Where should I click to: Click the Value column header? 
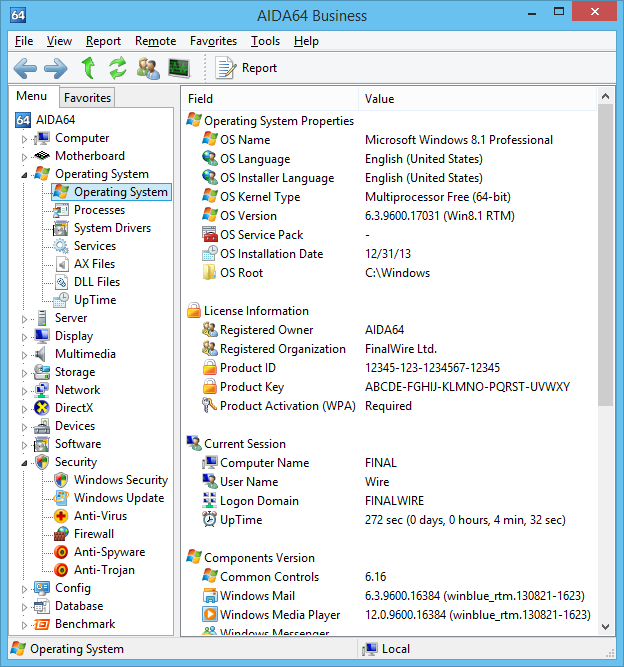[380, 99]
